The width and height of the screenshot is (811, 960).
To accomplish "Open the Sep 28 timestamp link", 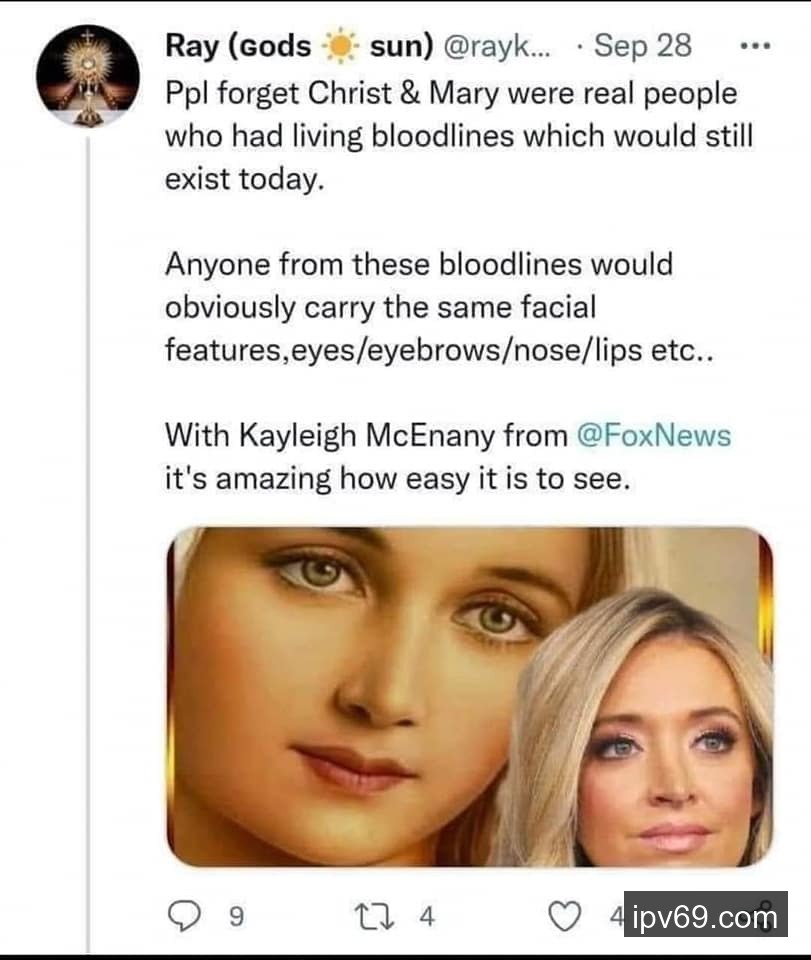I will 642,47.
